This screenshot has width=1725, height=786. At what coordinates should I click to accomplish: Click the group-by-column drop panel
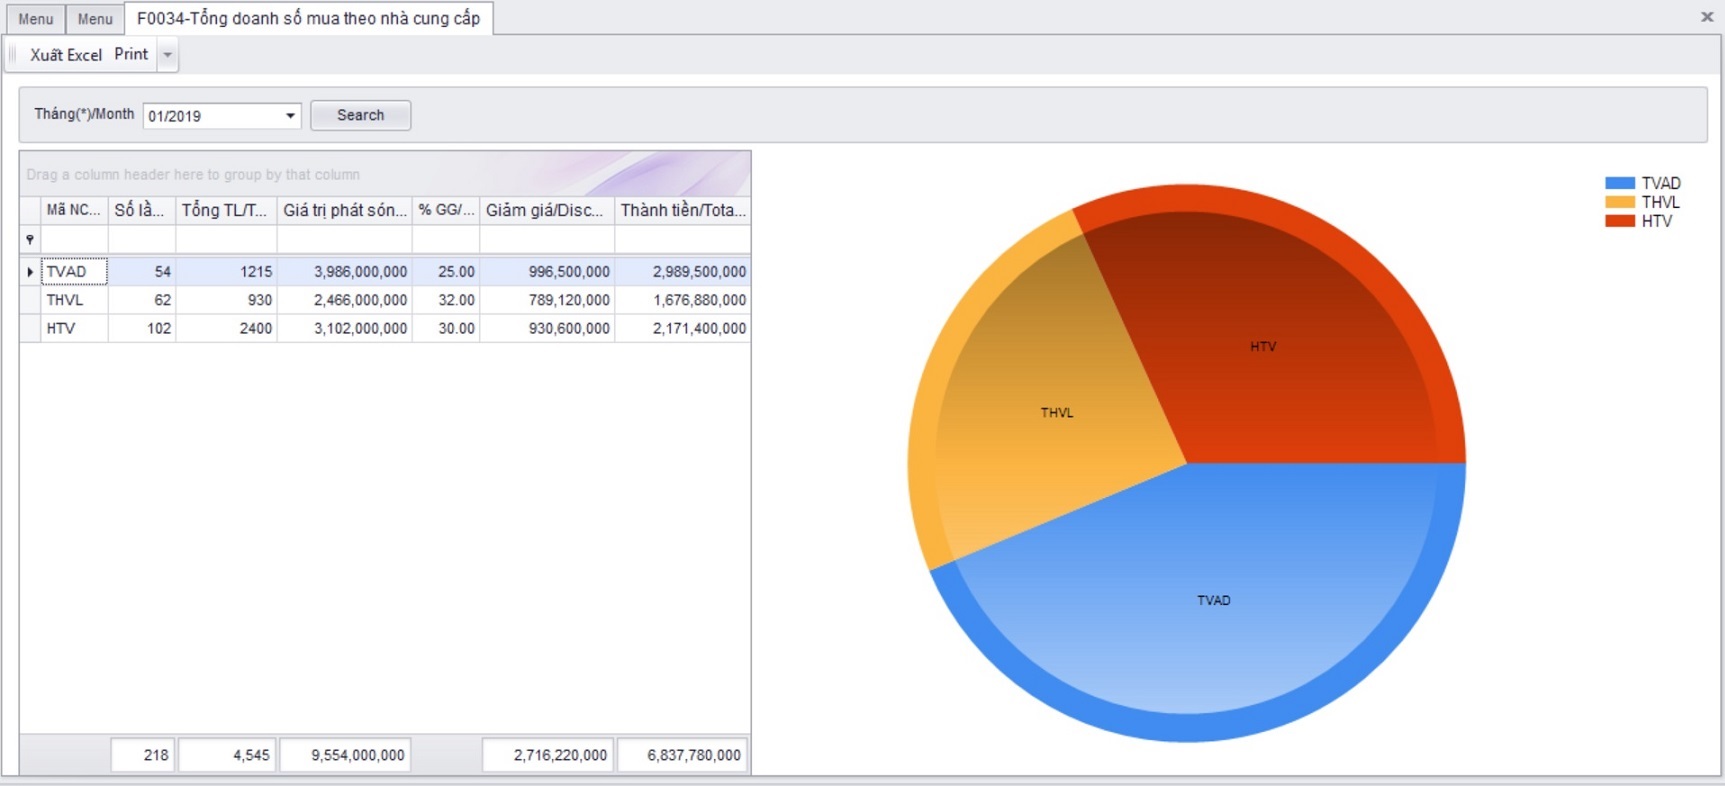point(385,174)
